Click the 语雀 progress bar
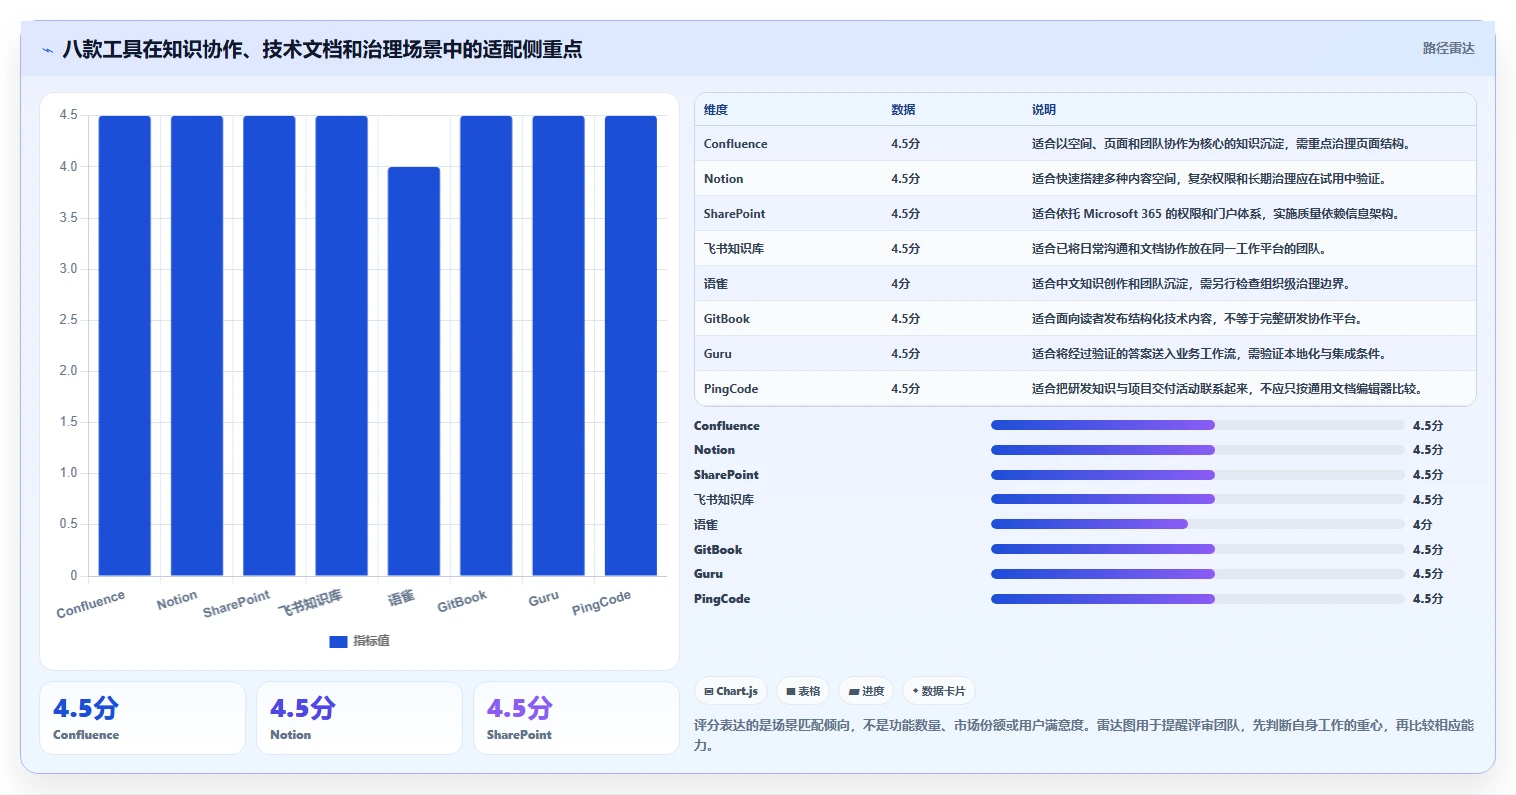The height and width of the screenshot is (795, 1516). pos(1198,524)
